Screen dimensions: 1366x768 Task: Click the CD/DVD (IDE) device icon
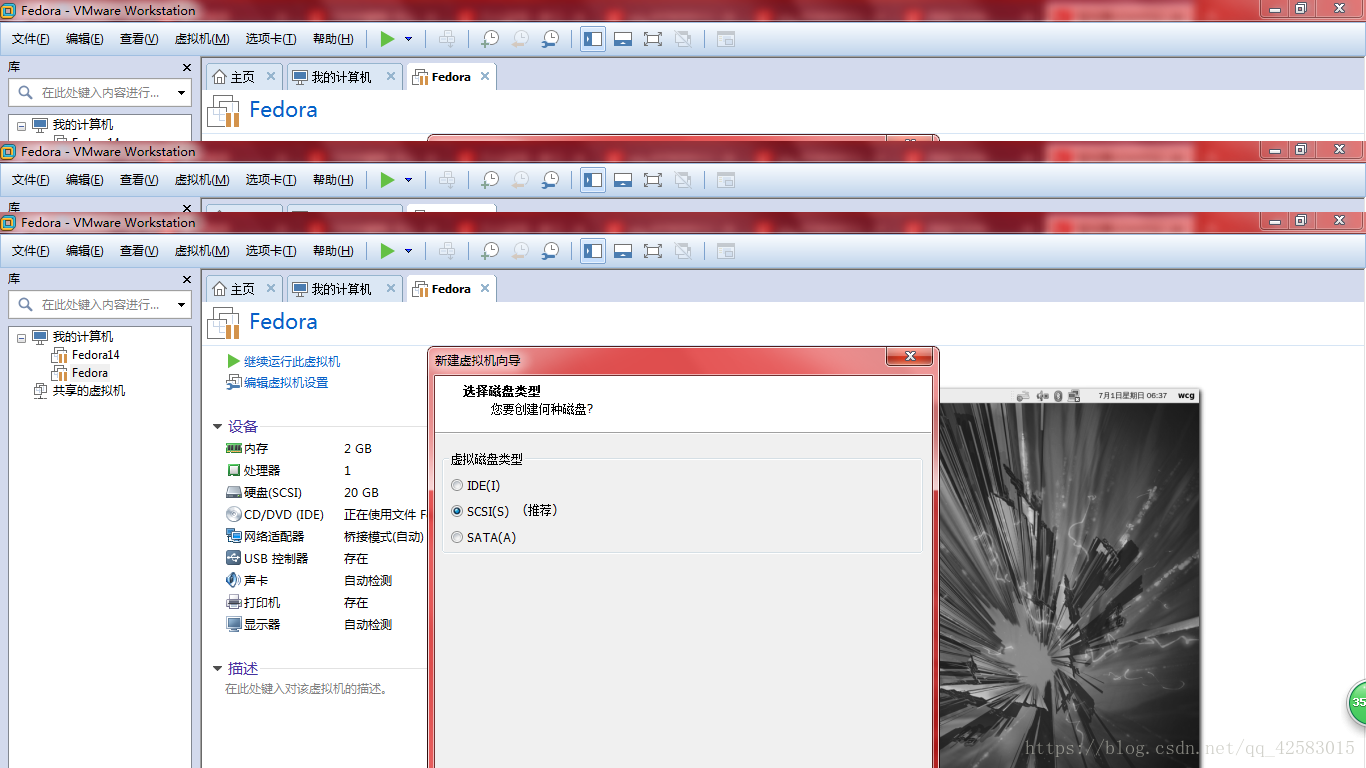[x=234, y=515]
